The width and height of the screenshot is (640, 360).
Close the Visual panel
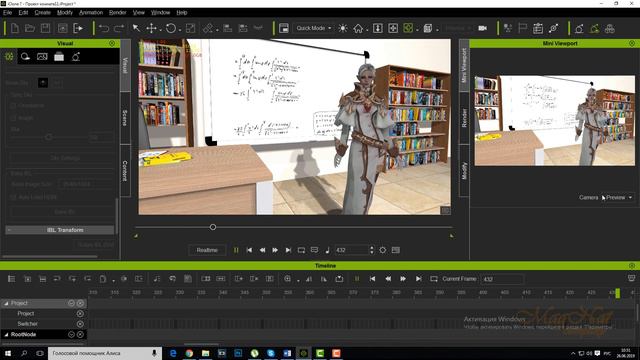[112, 43]
